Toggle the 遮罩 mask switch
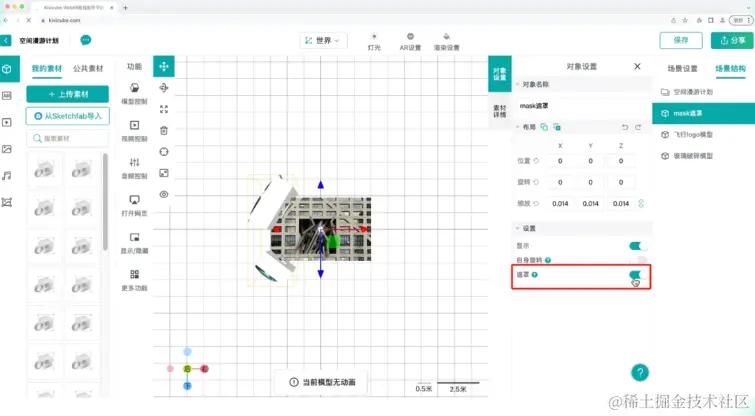Image resolution: width=755 pixels, height=416 pixels. (638, 275)
